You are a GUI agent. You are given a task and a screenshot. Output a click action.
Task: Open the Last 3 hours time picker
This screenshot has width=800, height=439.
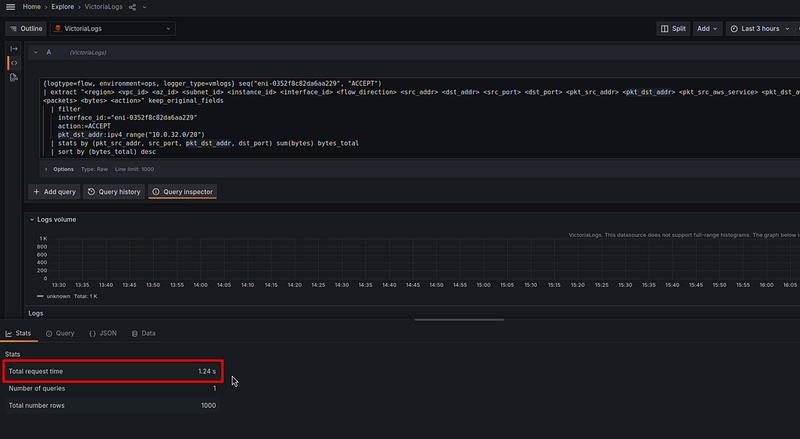point(760,29)
